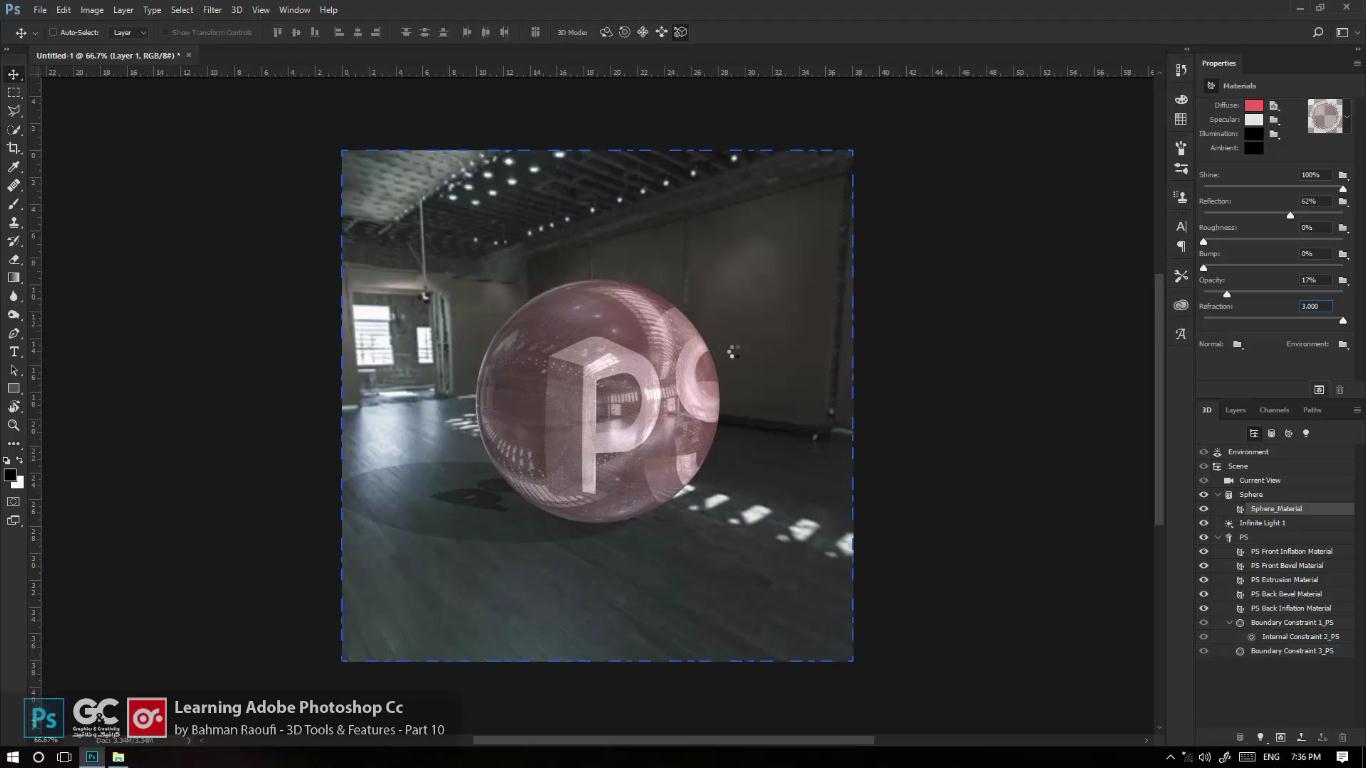Select the Gradient tool

point(14,278)
